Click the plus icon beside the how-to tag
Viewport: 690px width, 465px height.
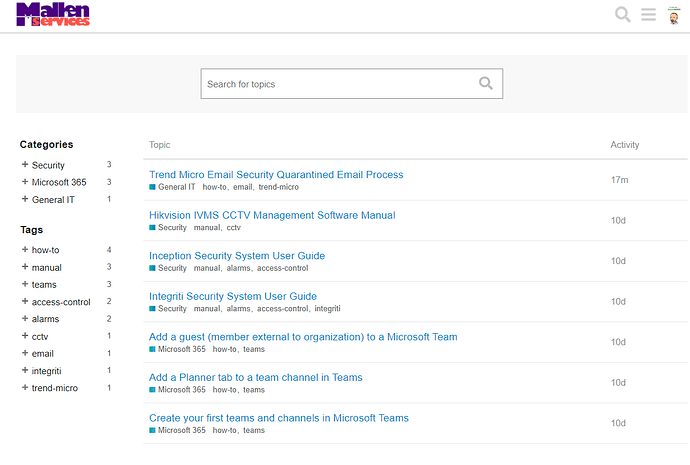click(x=25, y=249)
